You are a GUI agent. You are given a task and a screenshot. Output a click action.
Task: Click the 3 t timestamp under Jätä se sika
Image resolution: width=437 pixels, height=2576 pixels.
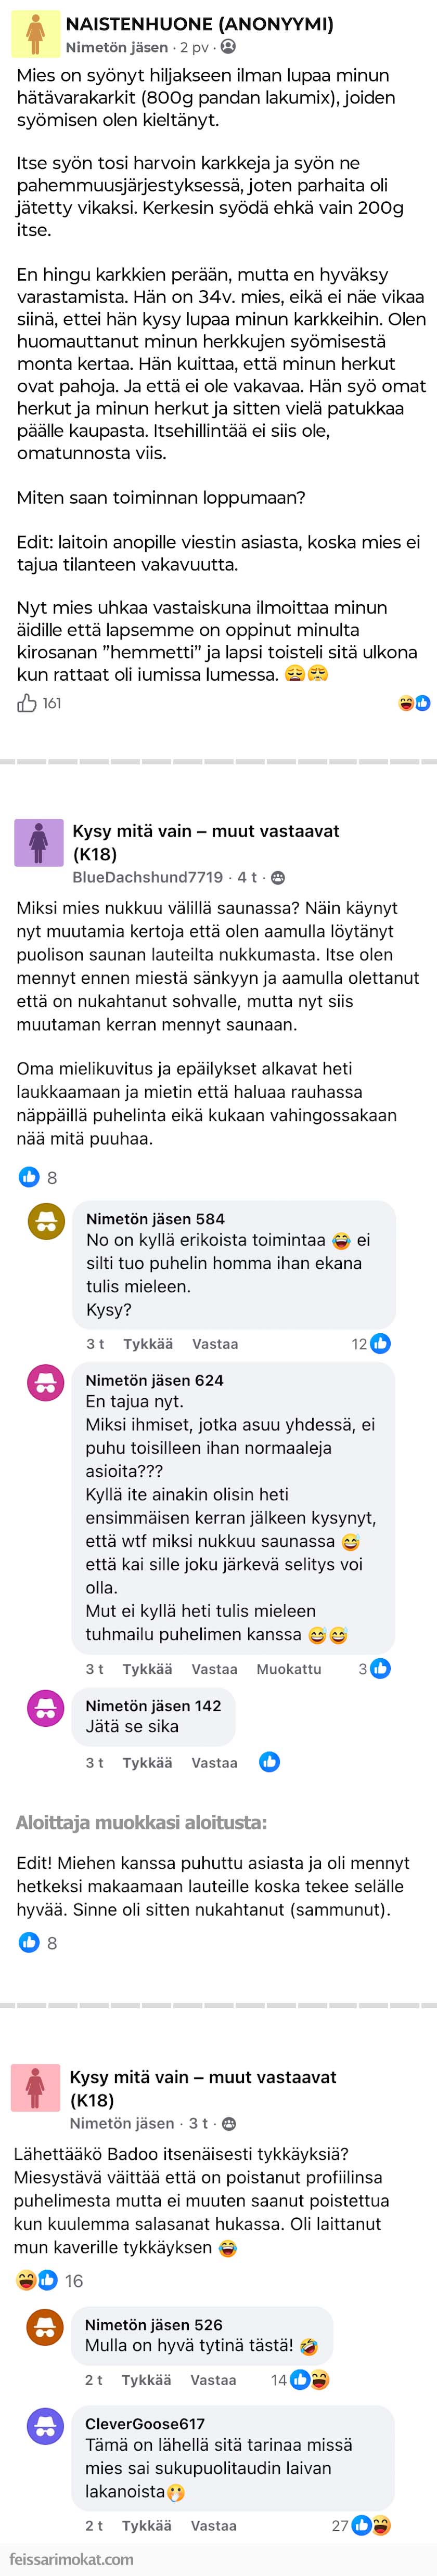tap(96, 1763)
